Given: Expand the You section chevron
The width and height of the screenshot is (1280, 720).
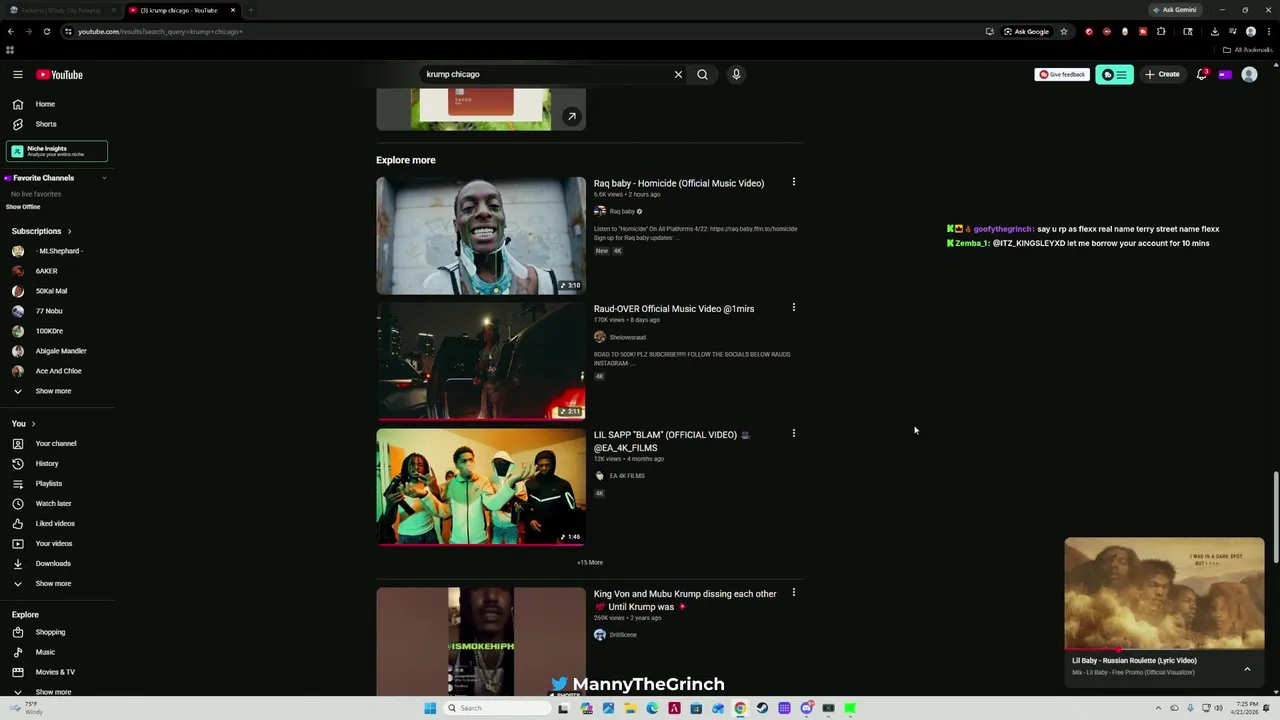Looking at the screenshot, I should coord(33,424).
